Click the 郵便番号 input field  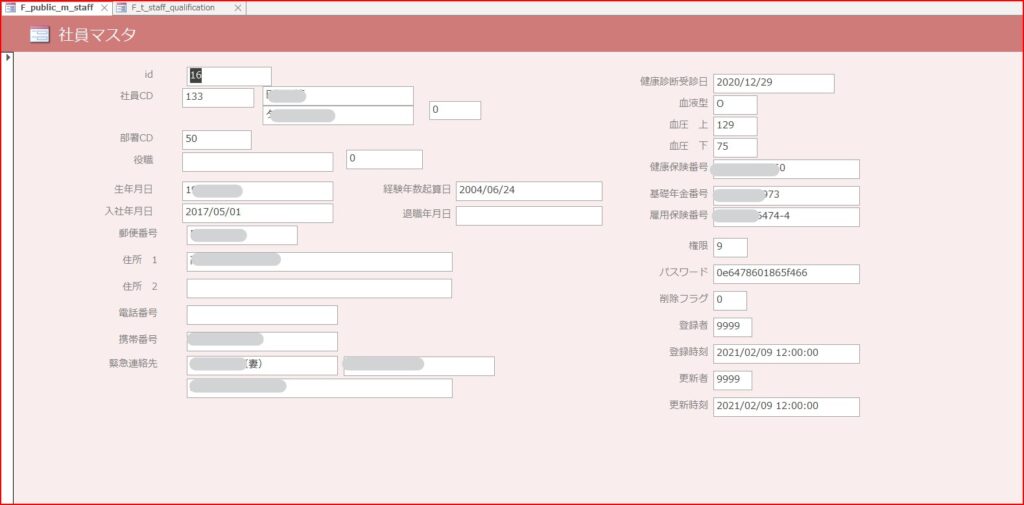(x=242, y=235)
